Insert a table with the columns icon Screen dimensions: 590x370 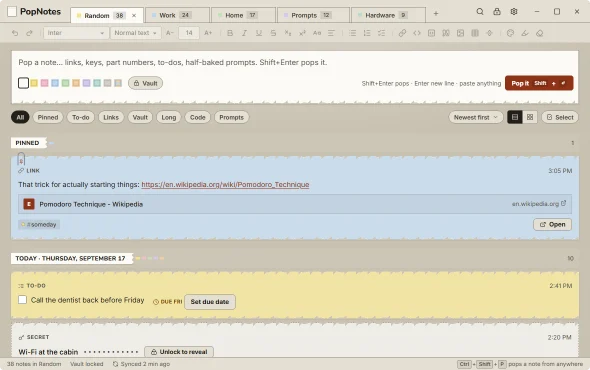(x=475, y=33)
